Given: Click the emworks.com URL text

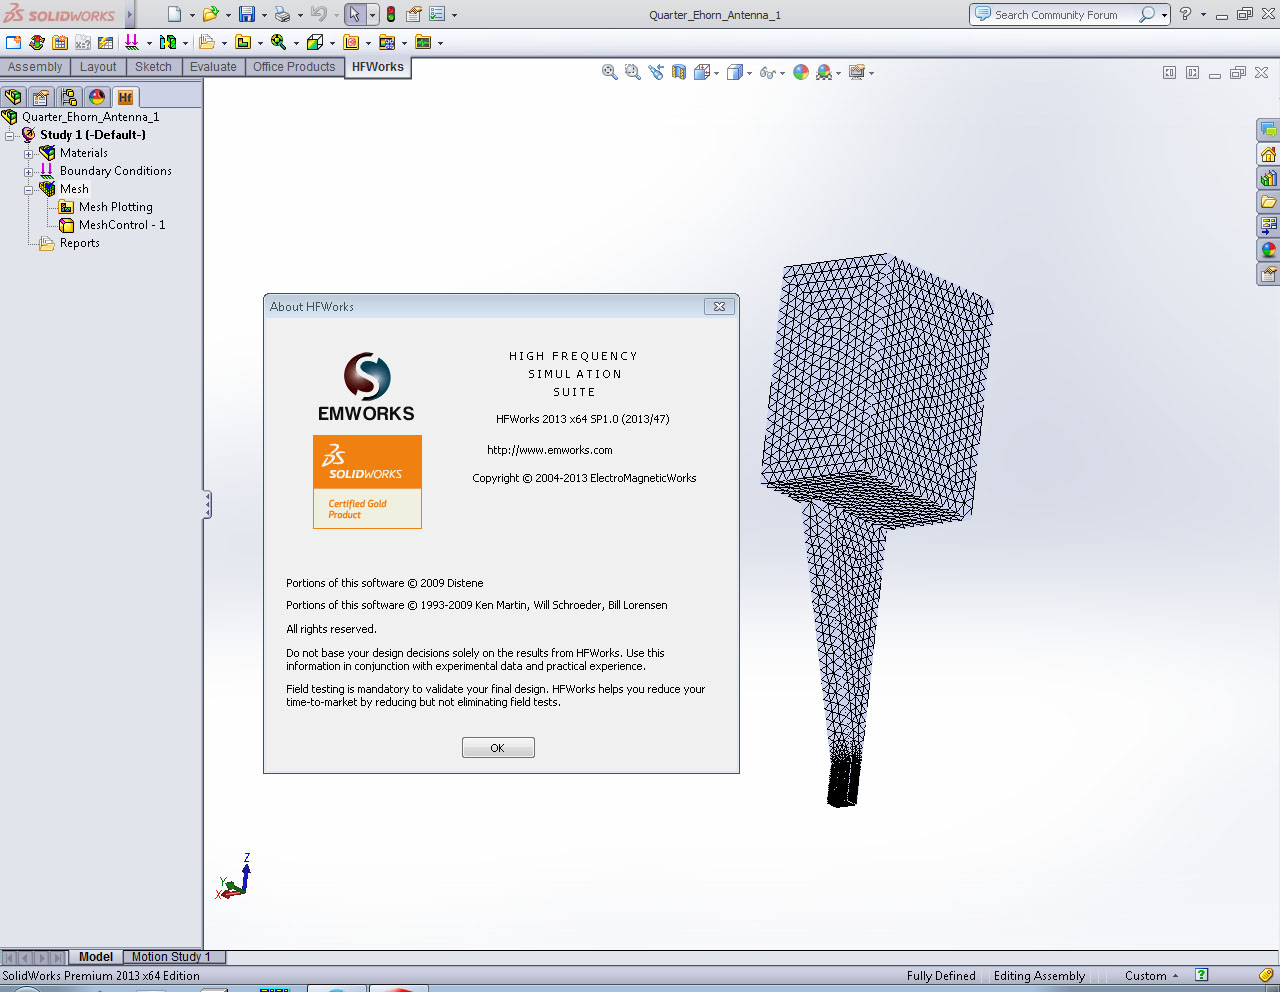Looking at the screenshot, I should (x=550, y=450).
